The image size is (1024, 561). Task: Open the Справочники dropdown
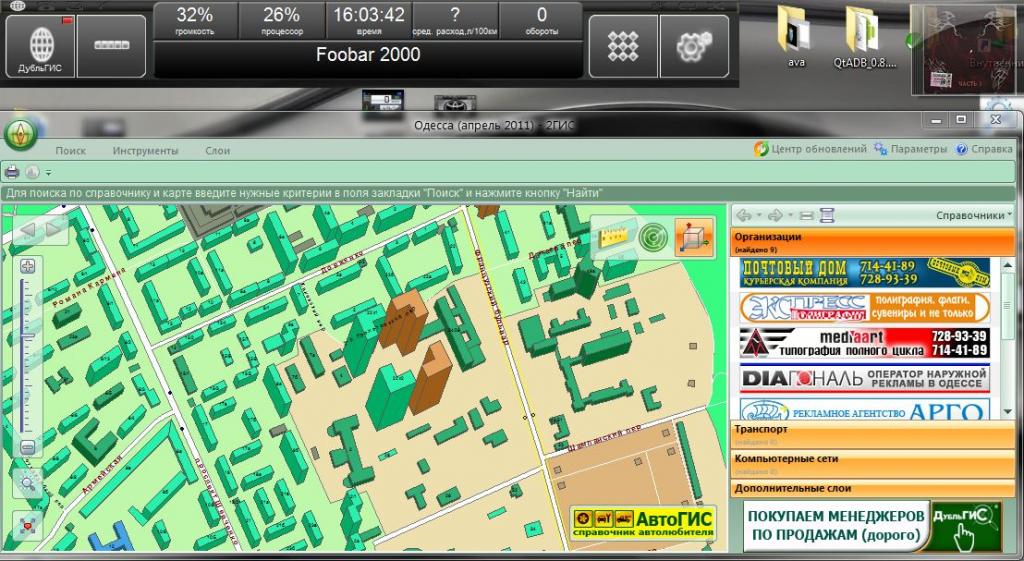tap(974, 215)
